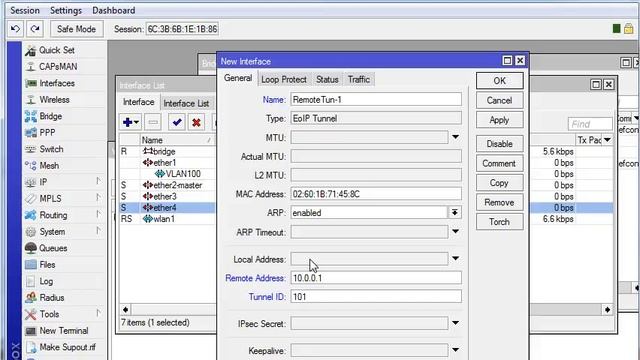Open the Session menu
This screenshot has width=640, height=360.
[x=25, y=10]
